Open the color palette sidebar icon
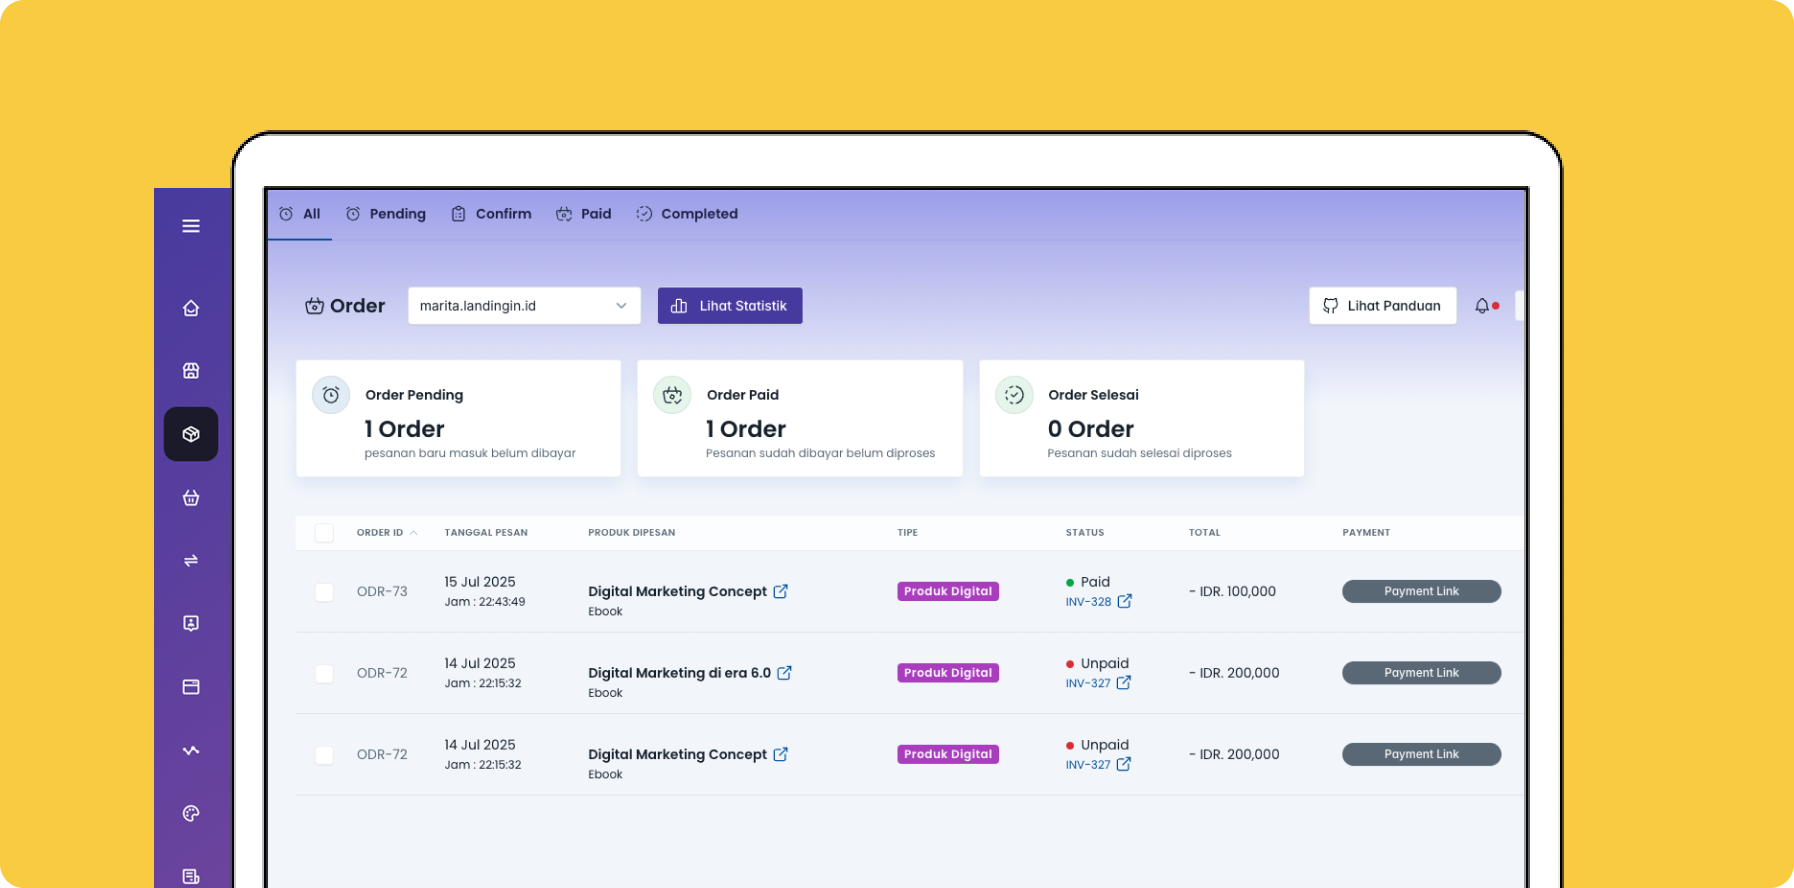Image resolution: width=1794 pixels, height=888 pixels. (x=191, y=814)
